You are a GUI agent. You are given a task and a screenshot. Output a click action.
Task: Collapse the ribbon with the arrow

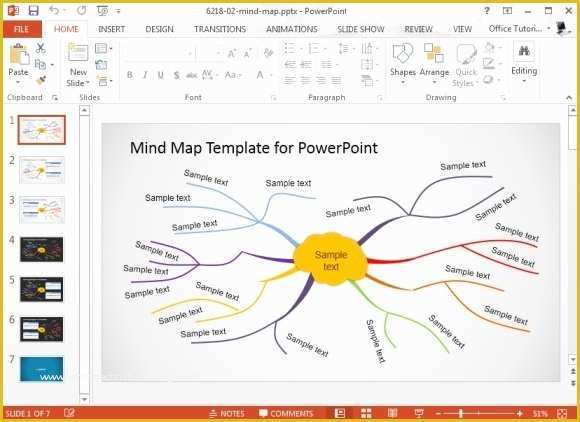click(x=569, y=98)
